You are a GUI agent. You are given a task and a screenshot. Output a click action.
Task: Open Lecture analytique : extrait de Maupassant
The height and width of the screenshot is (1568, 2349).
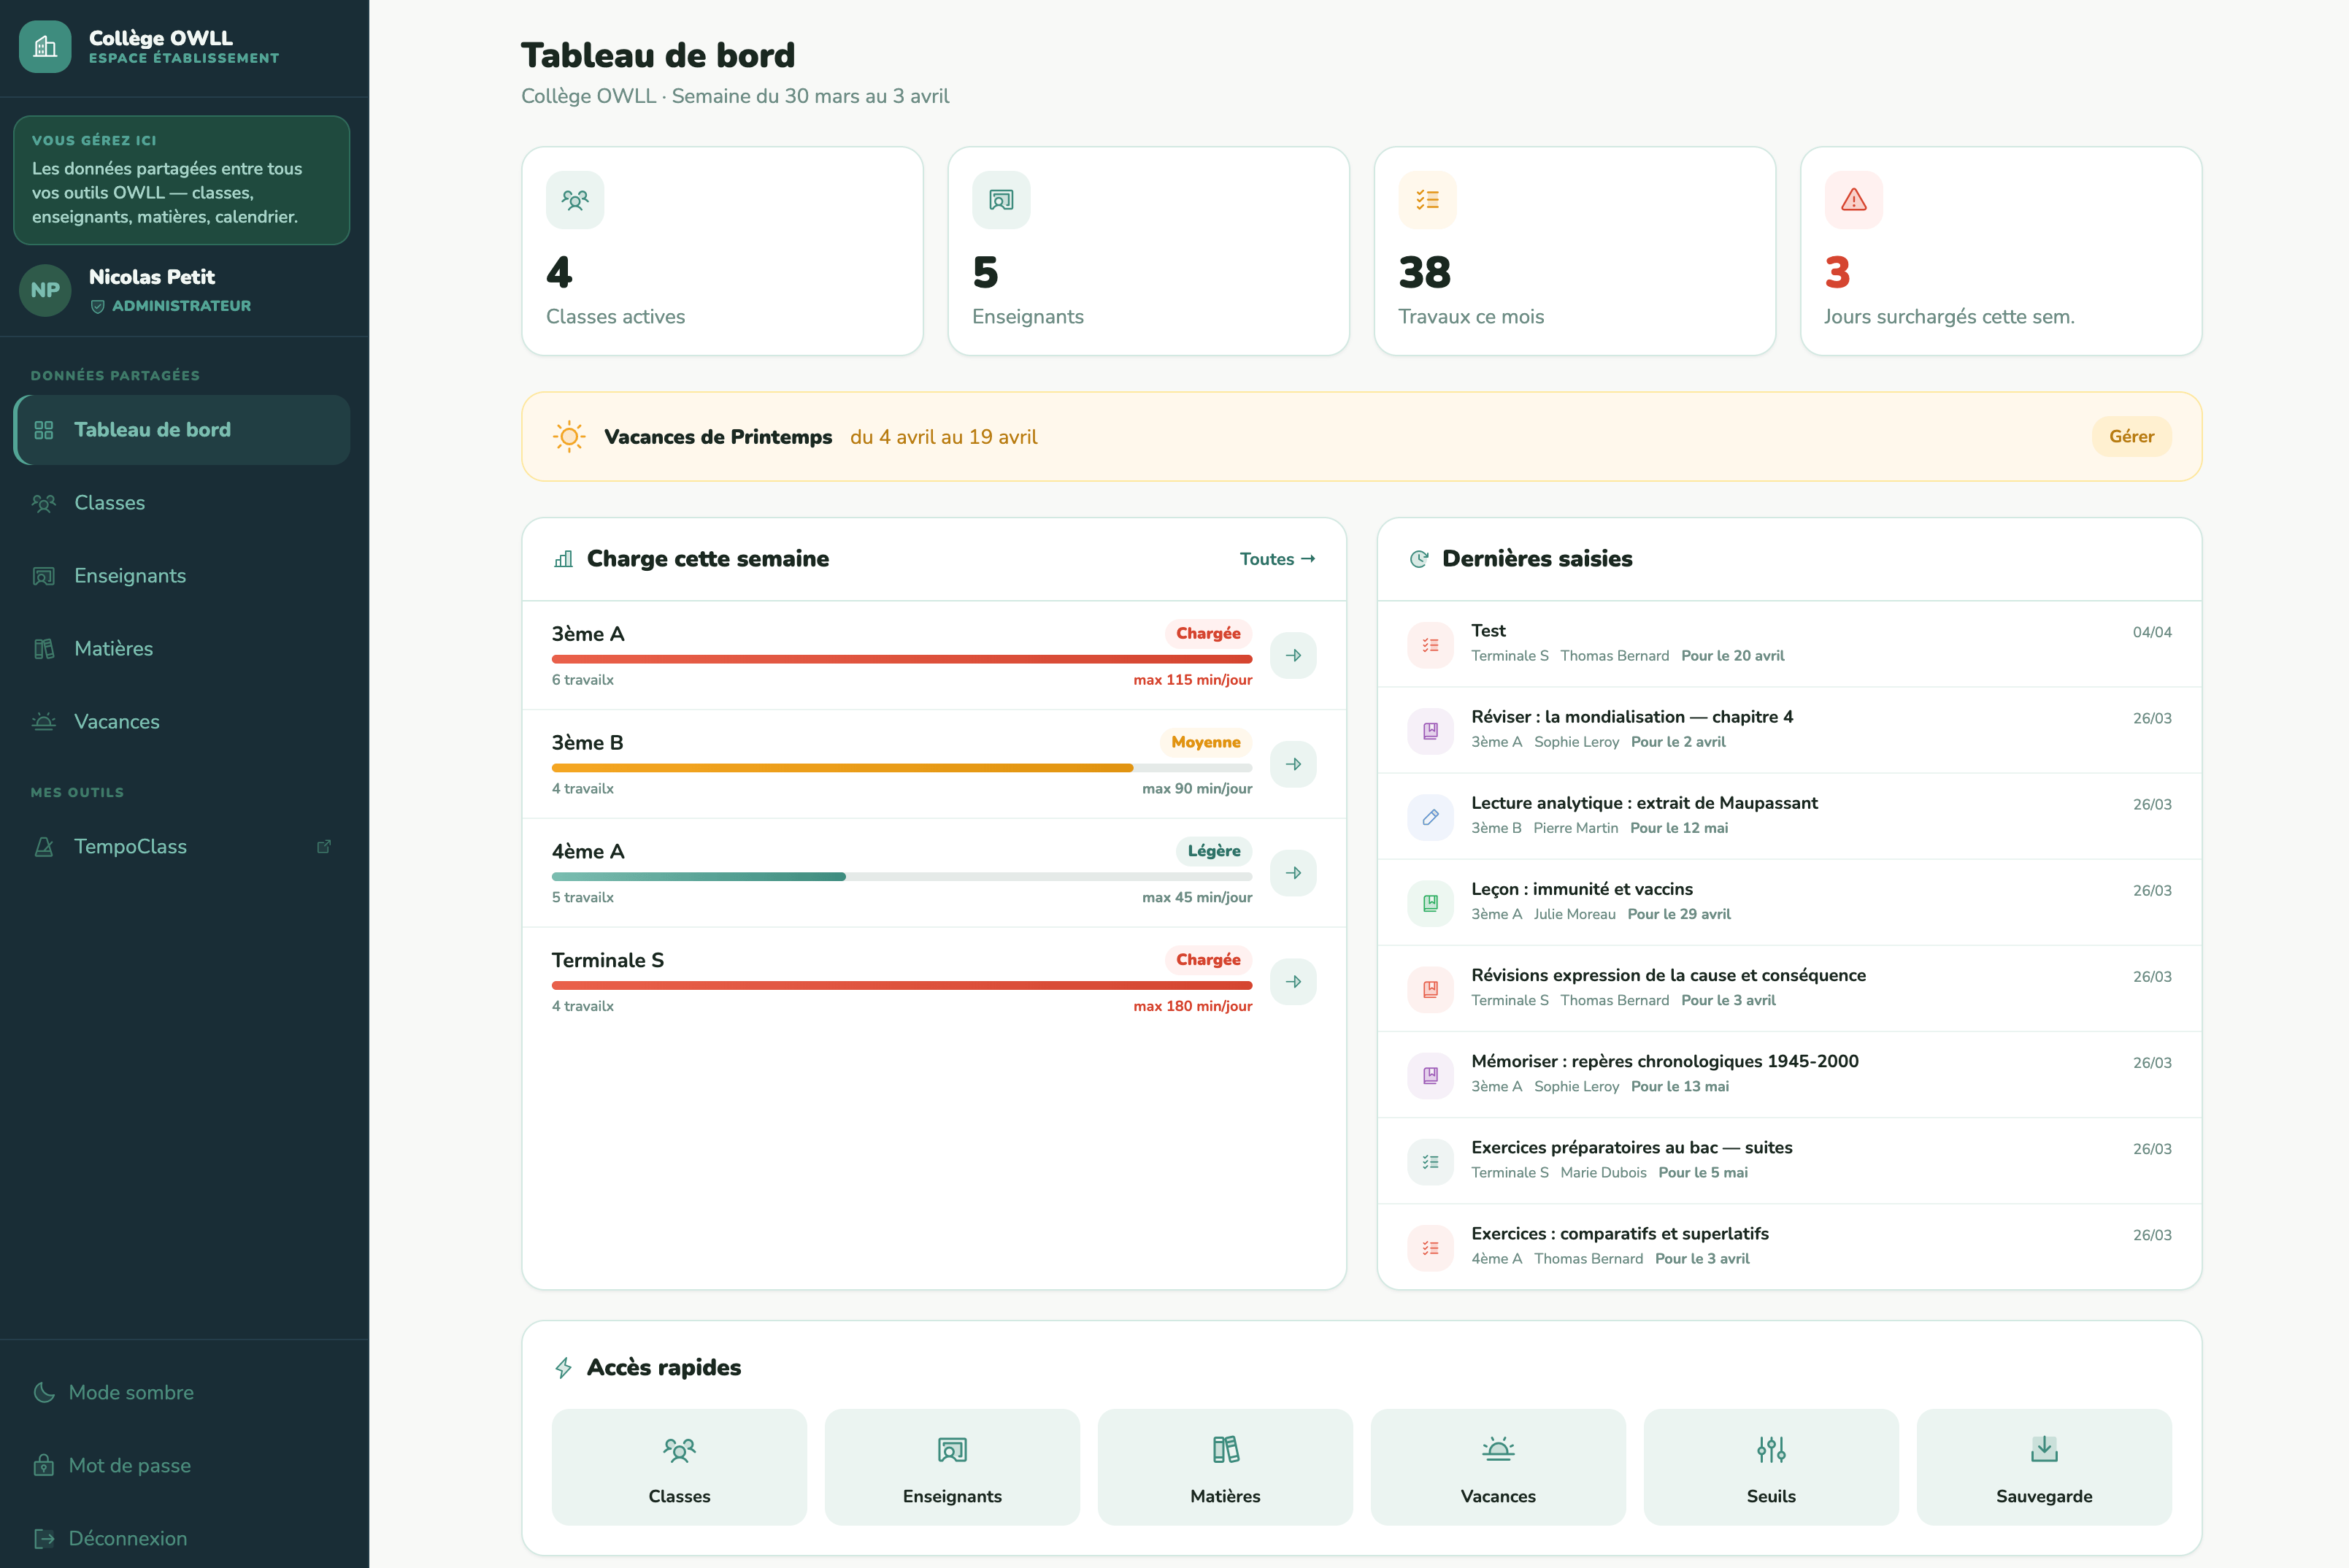pos(1644,803)
